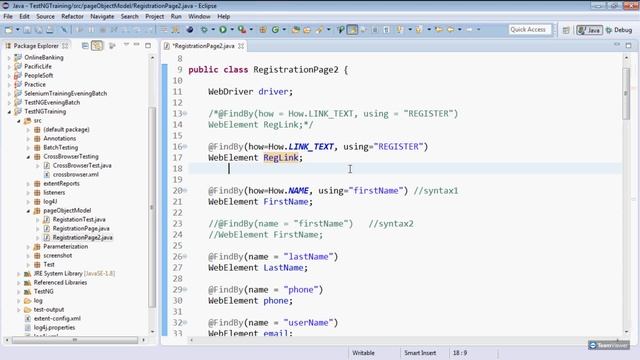Viewport: 640px width, 360px height.
Task: Click the RegLink variable on line 17
Action: [281, 158]
